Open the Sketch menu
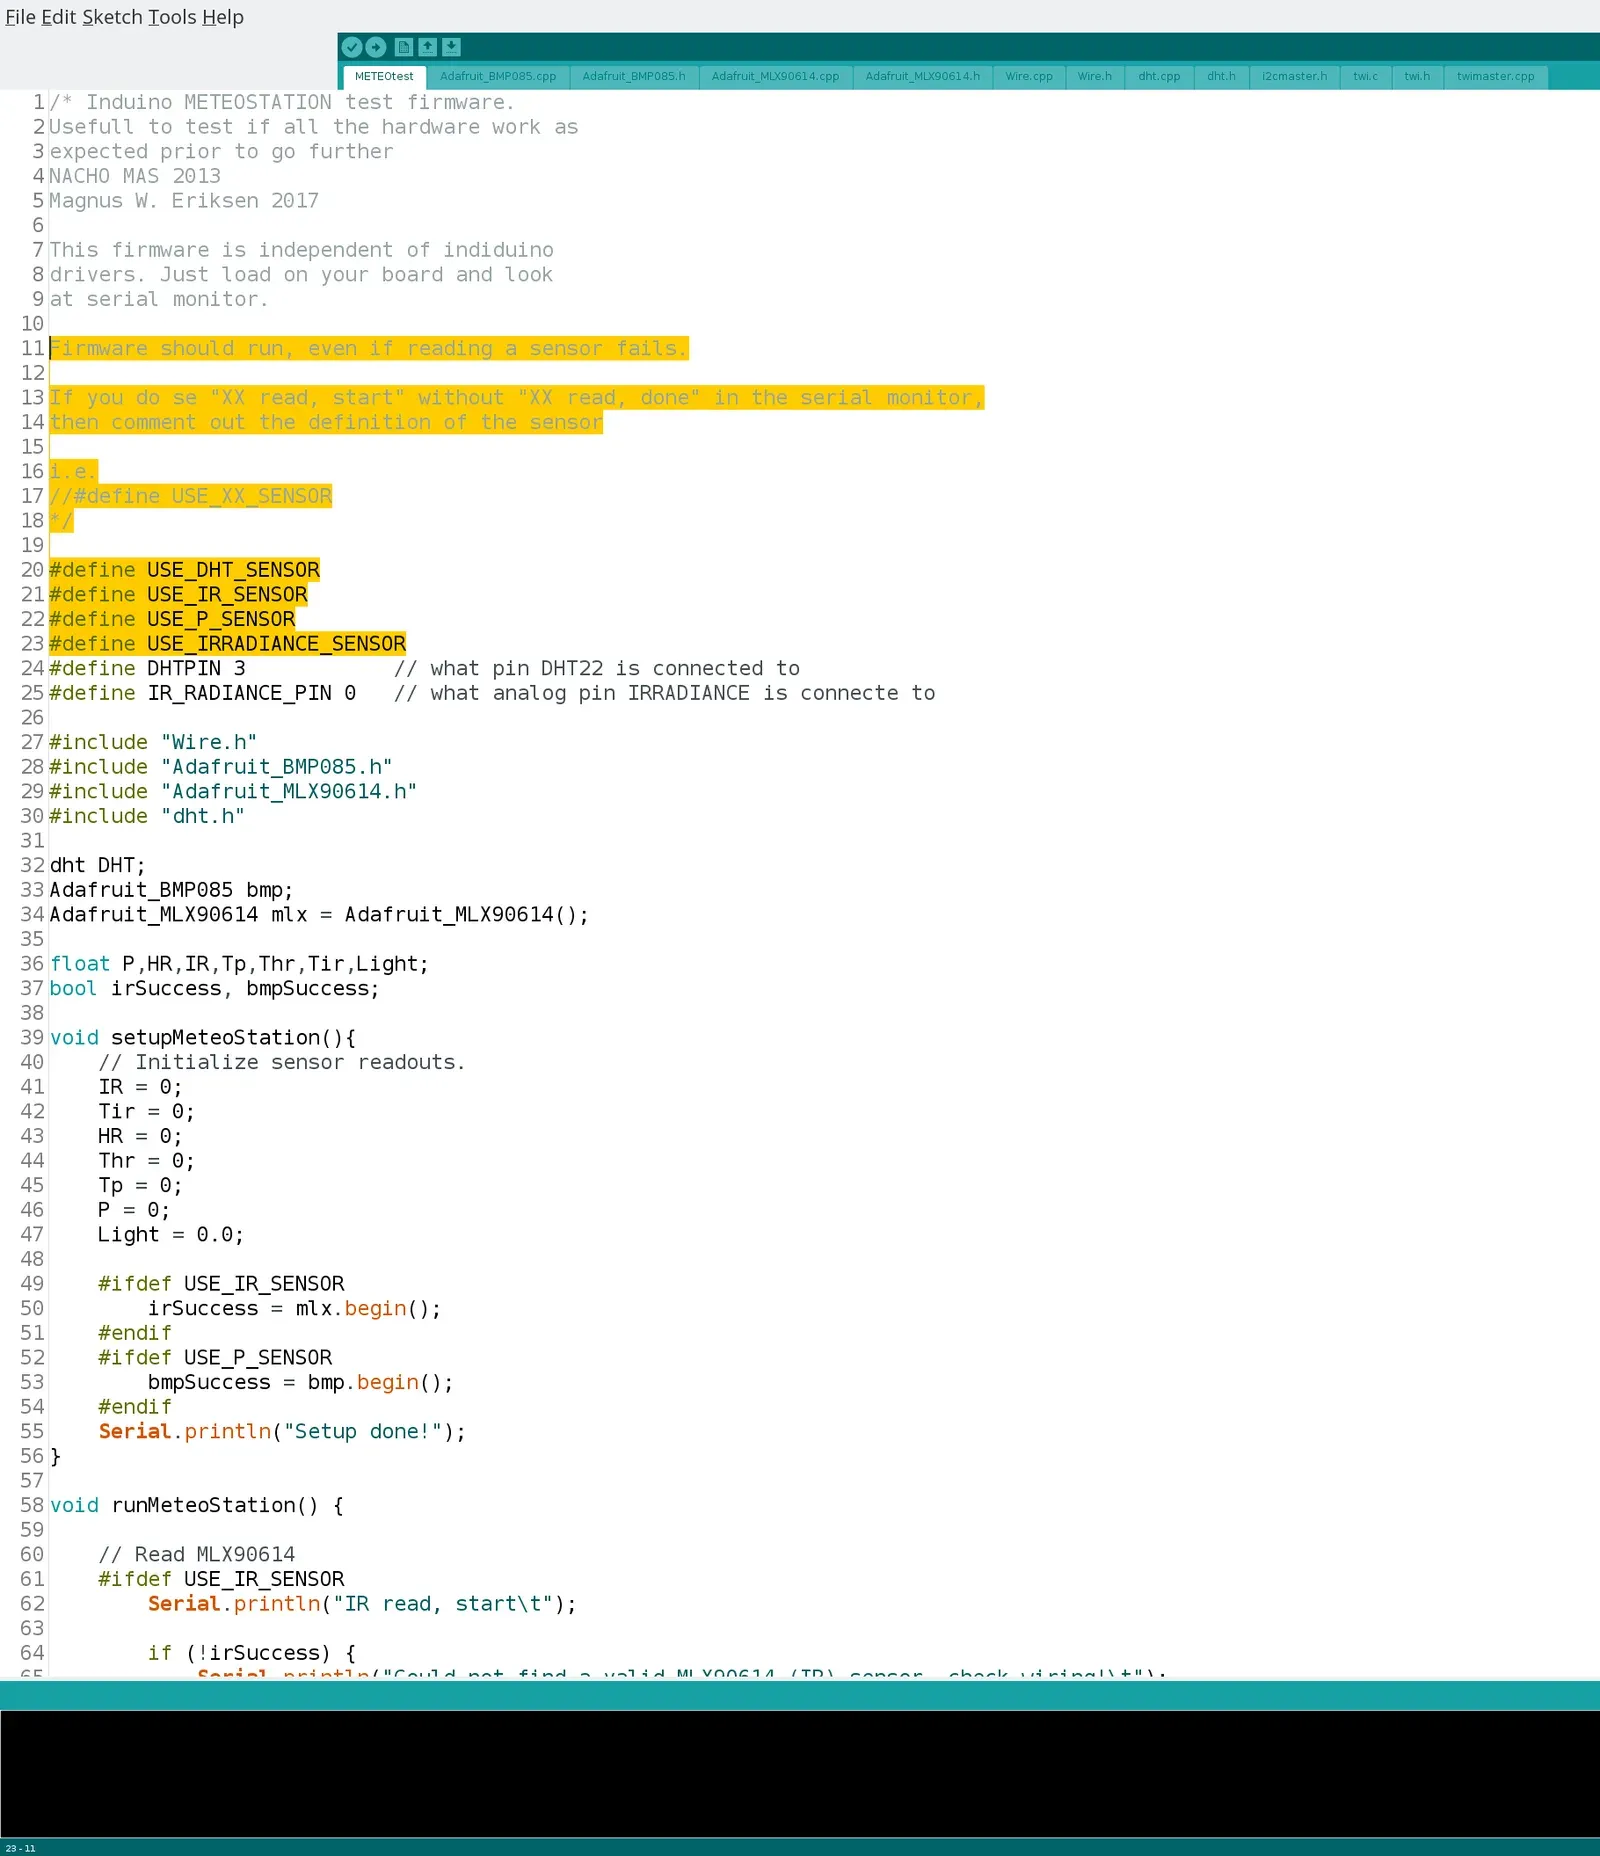Screen dimensions: 1600x1856 click(112, 17)
